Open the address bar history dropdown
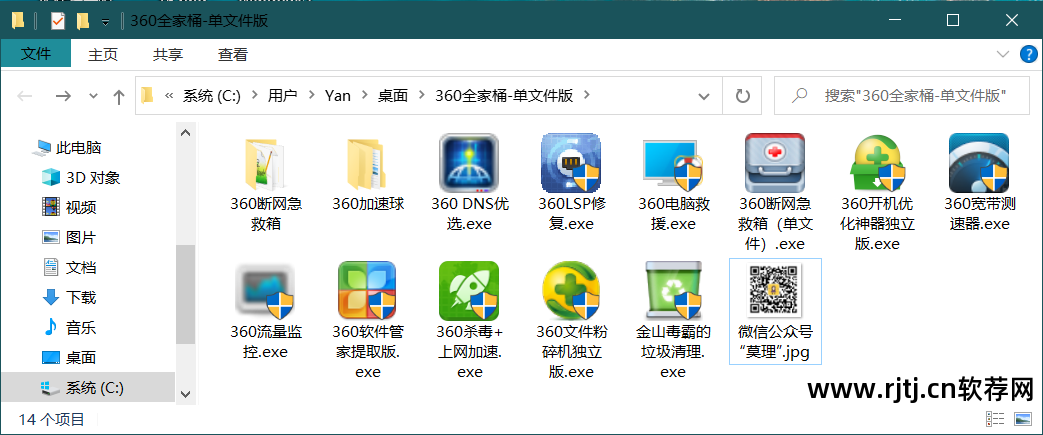1043x435 pixels. pos(703,96)
